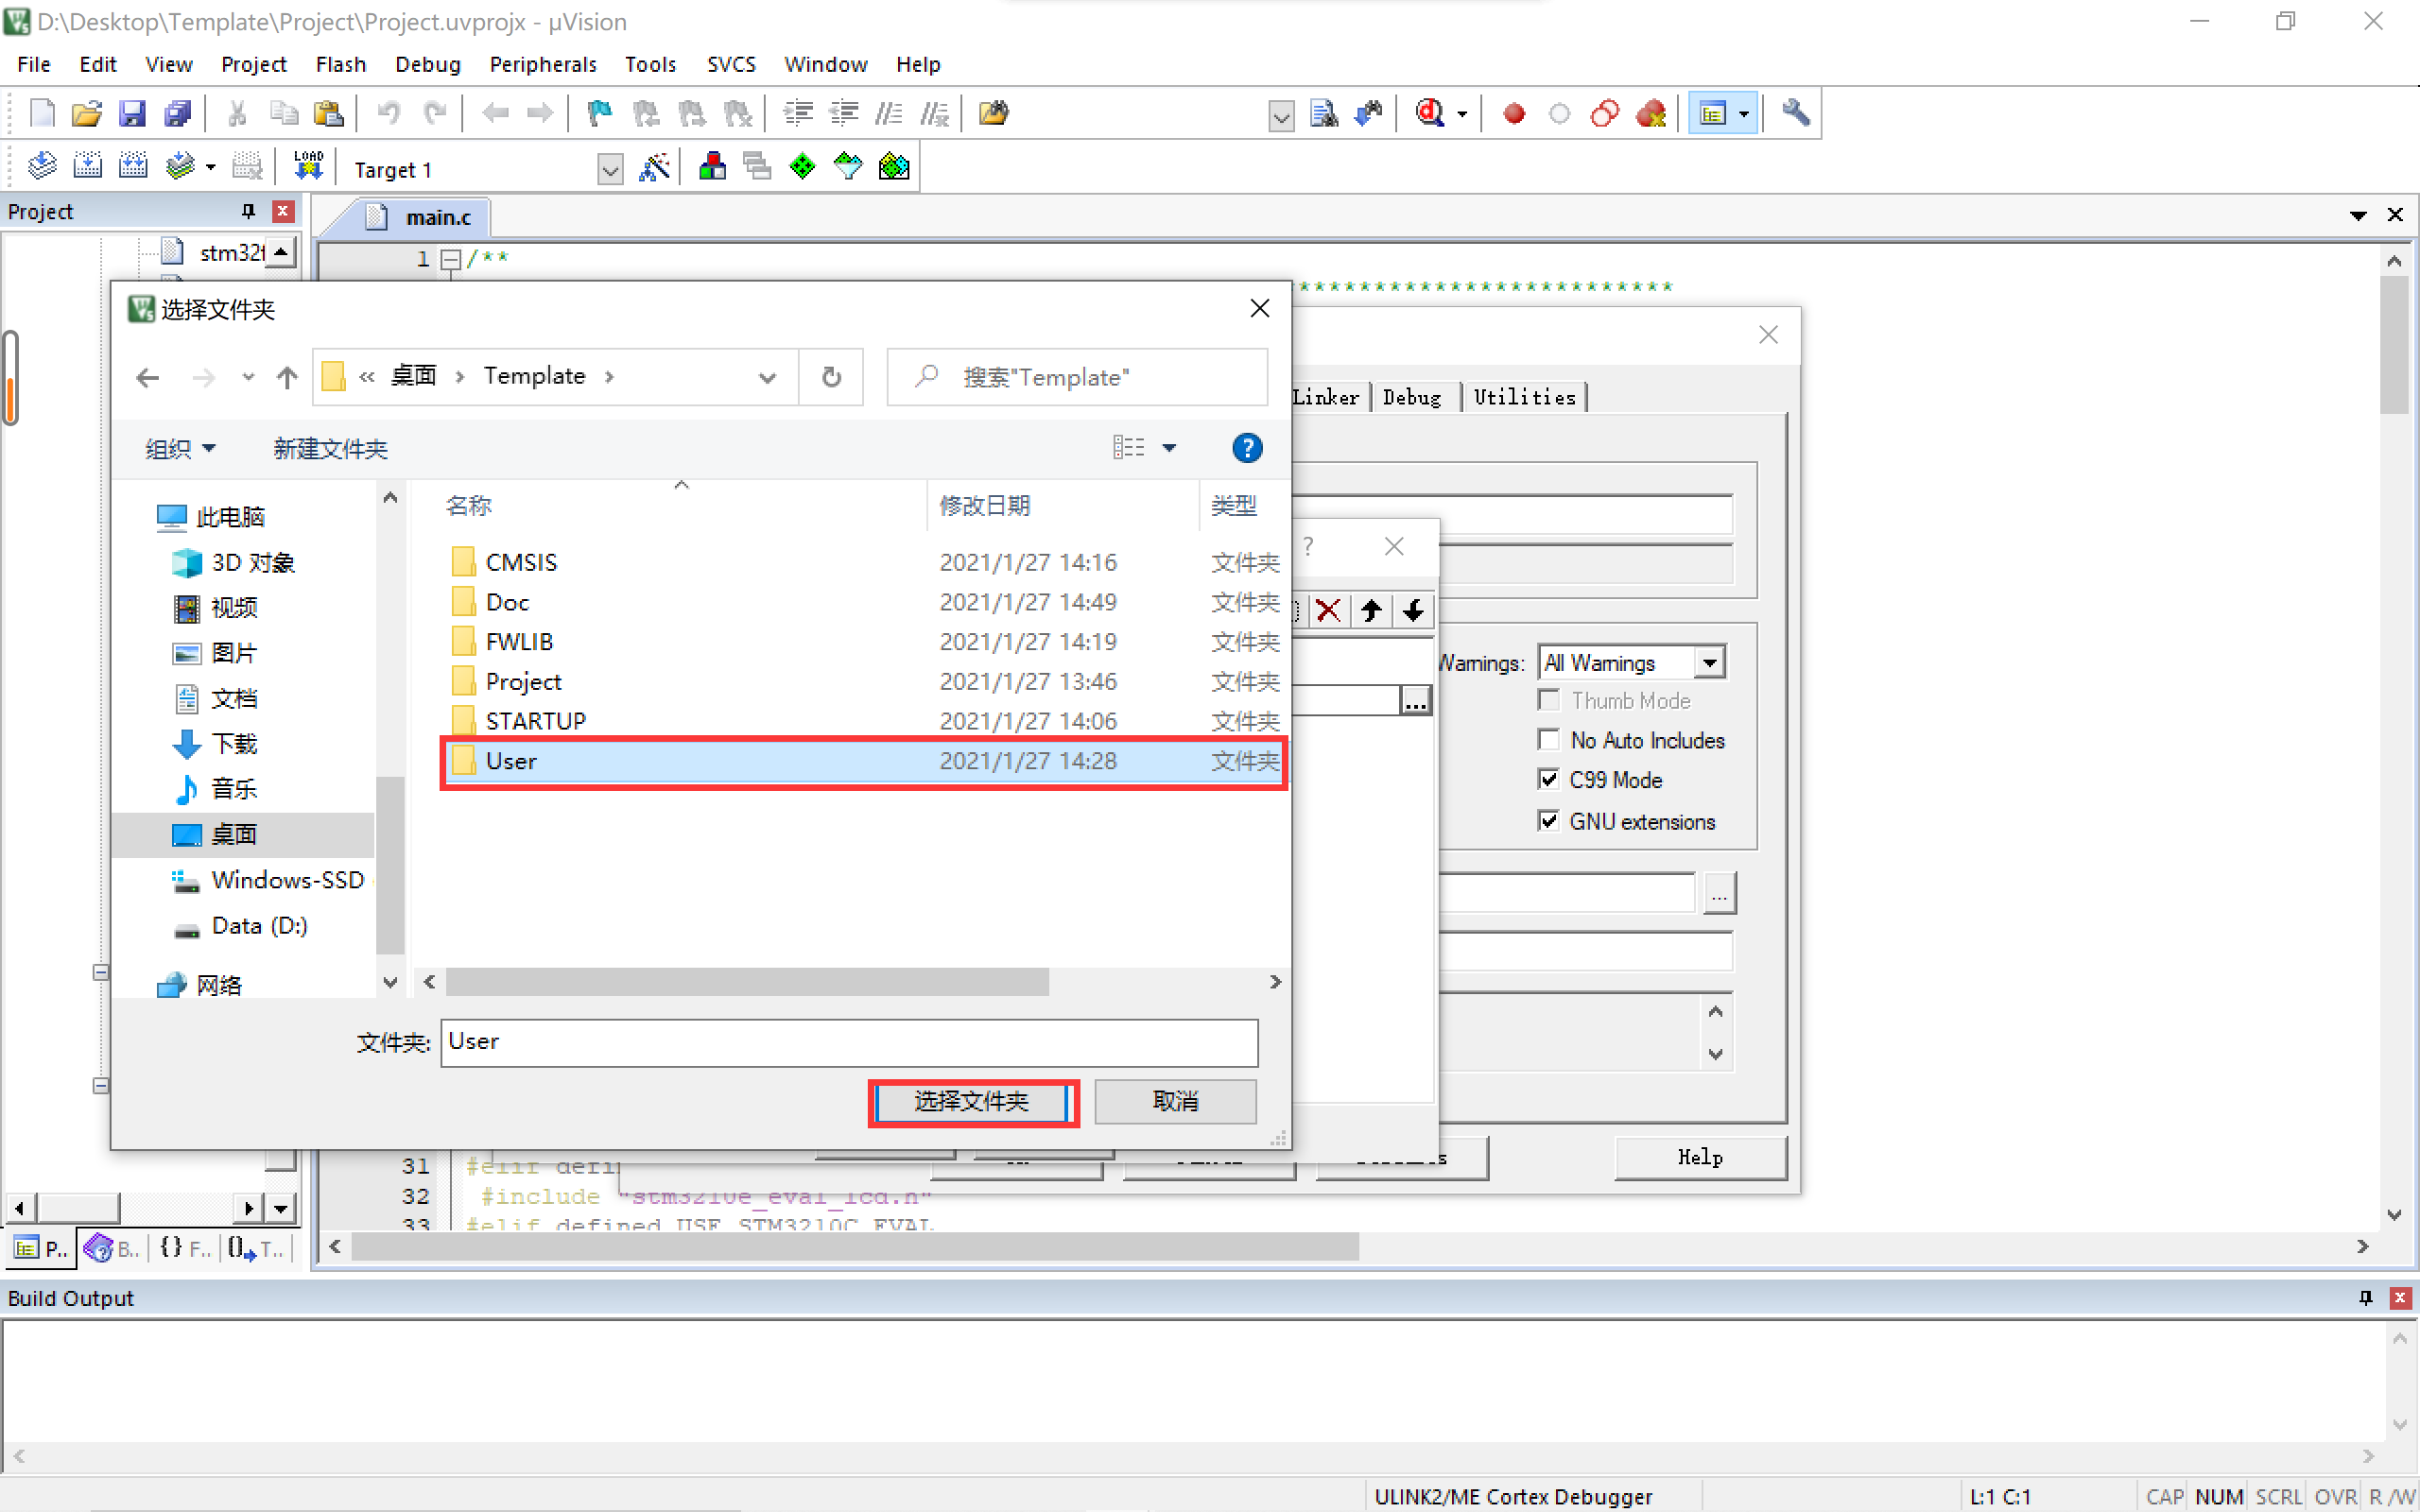Toggle the C99 Mode checkbox
2420x1512 pixels.
tap(1549, 779)
